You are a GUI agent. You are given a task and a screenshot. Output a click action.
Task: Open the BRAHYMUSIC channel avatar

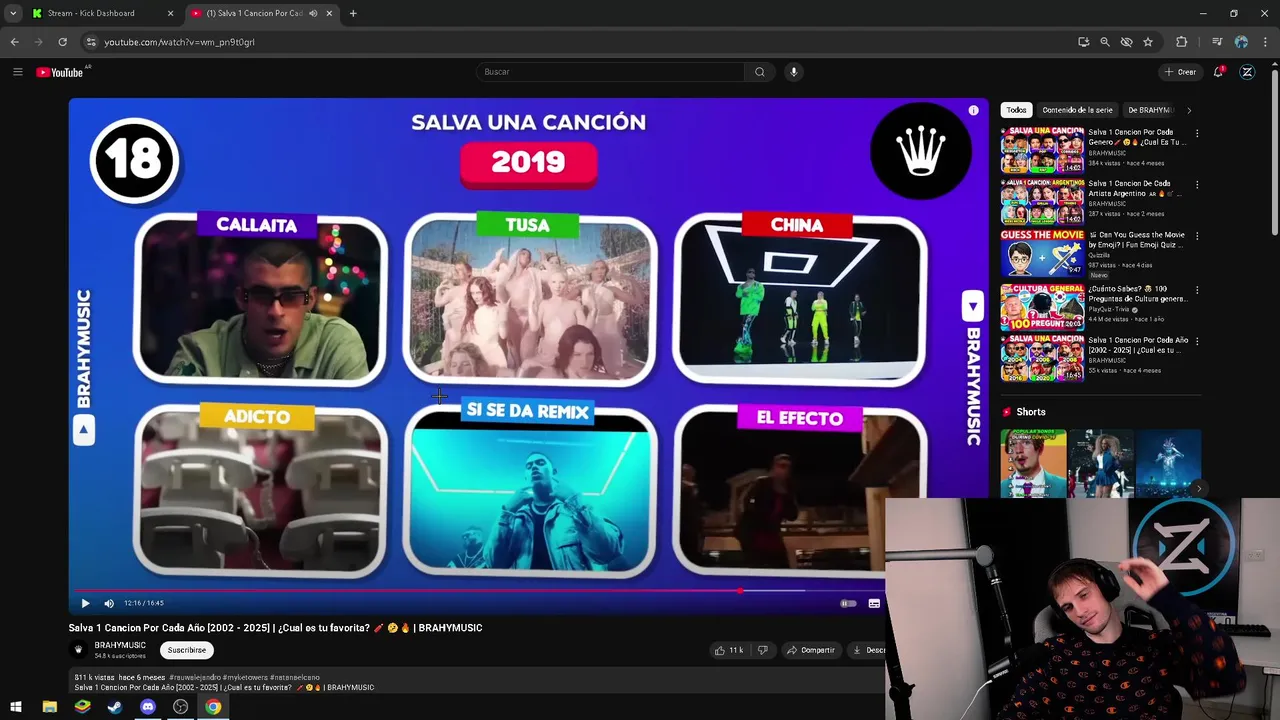pos(78,650)
